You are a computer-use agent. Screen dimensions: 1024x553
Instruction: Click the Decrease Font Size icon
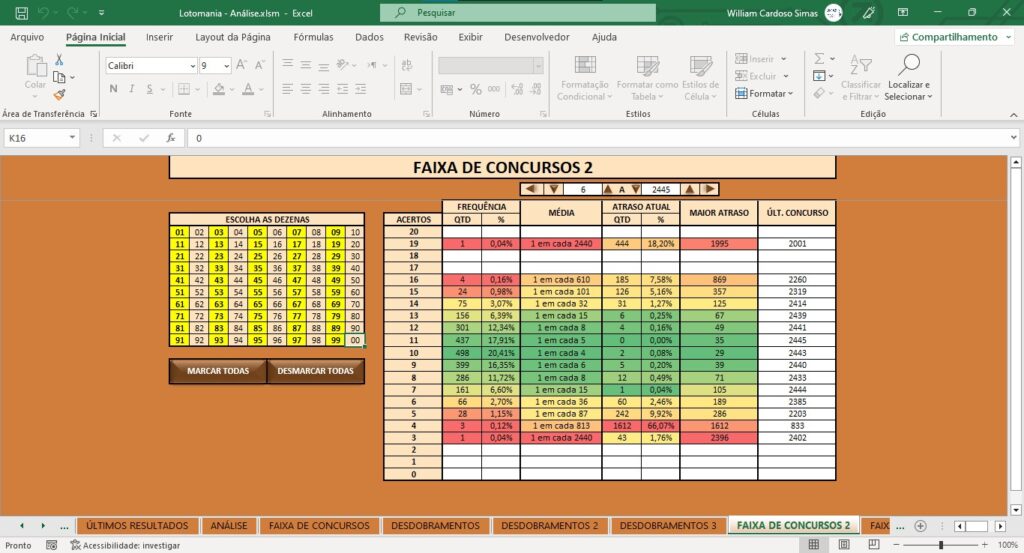coord(259,65)
